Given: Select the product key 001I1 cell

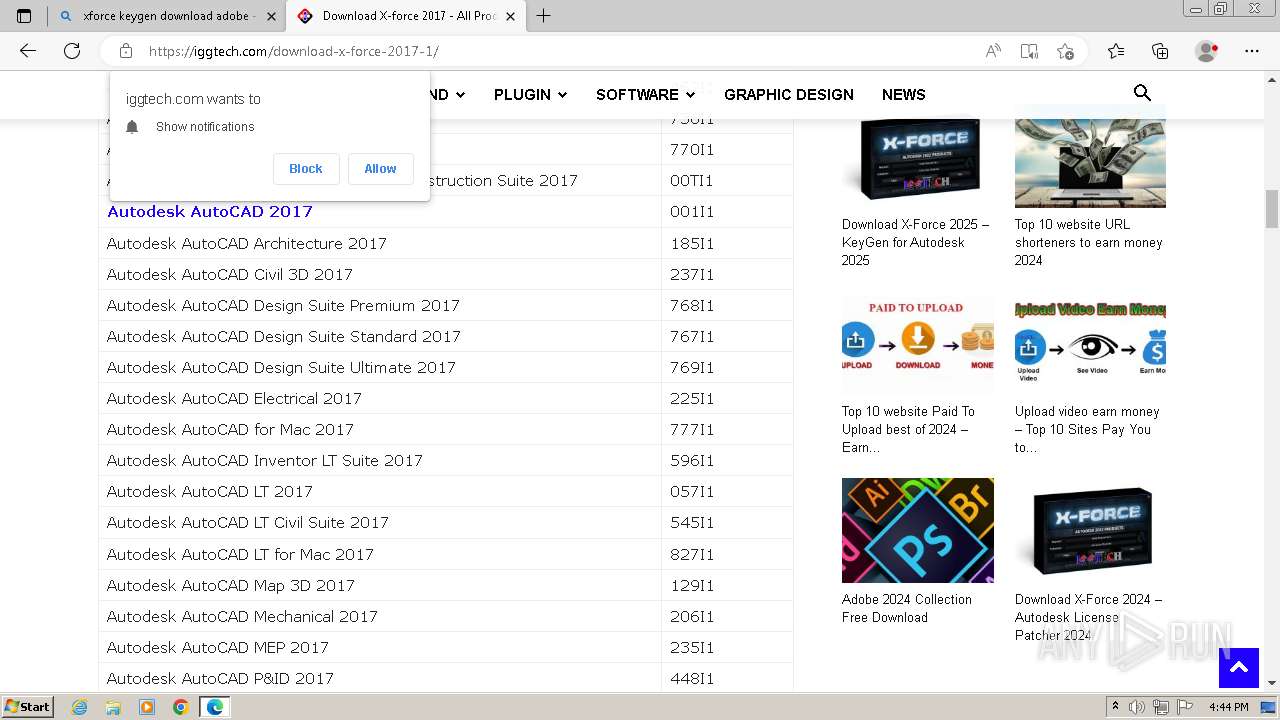Looking at the screenshot, I should [727, 212].
